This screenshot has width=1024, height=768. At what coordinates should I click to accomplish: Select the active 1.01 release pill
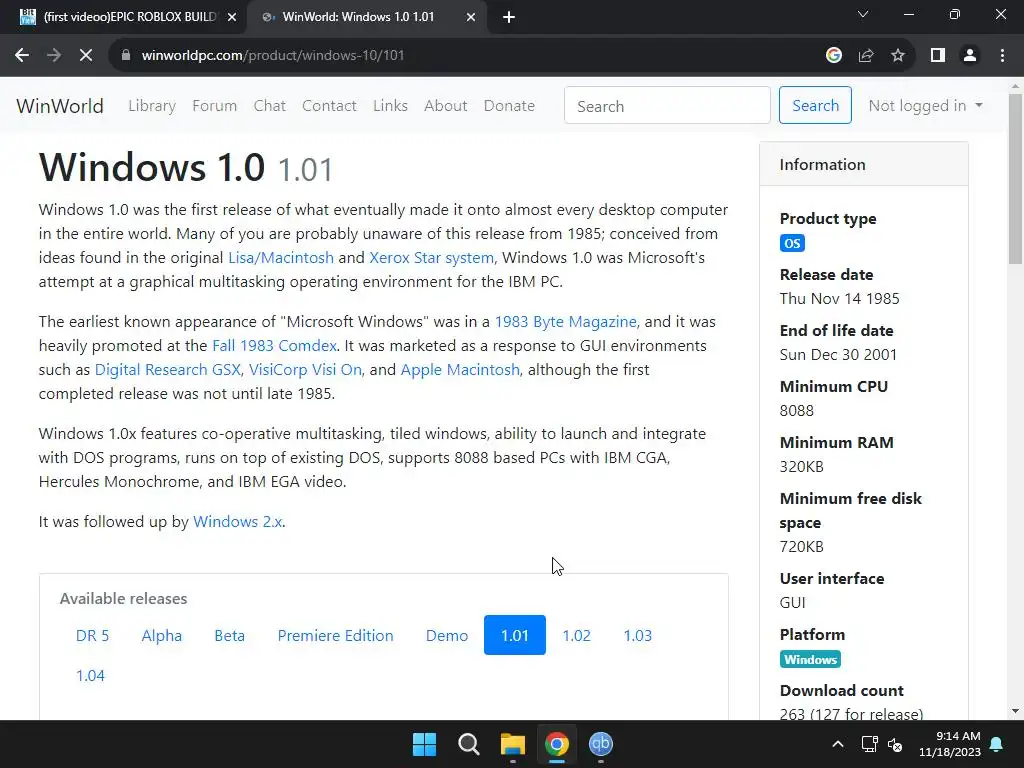point(515,635)
